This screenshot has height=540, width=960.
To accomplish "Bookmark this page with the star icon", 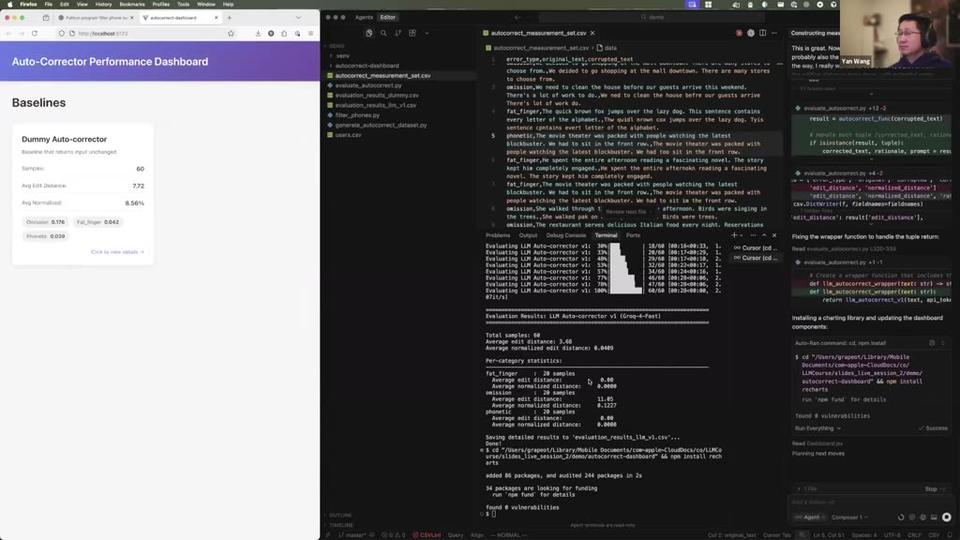I will 231,34.
